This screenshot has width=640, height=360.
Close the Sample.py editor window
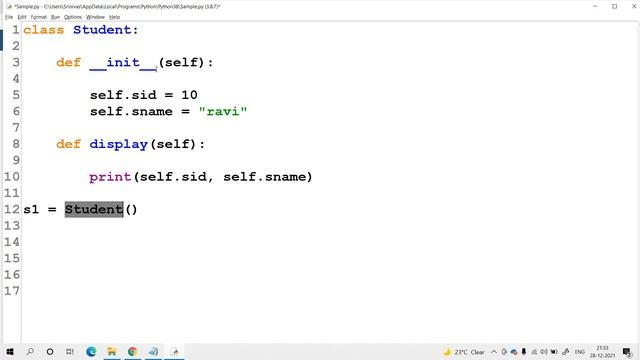633,7
